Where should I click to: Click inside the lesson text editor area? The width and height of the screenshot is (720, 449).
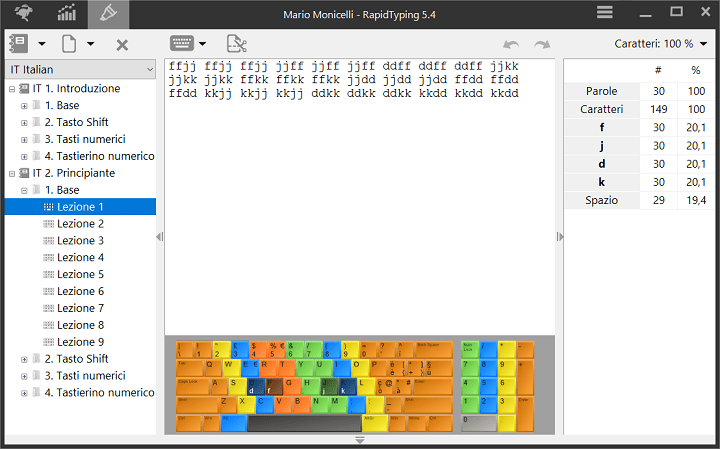360,200
